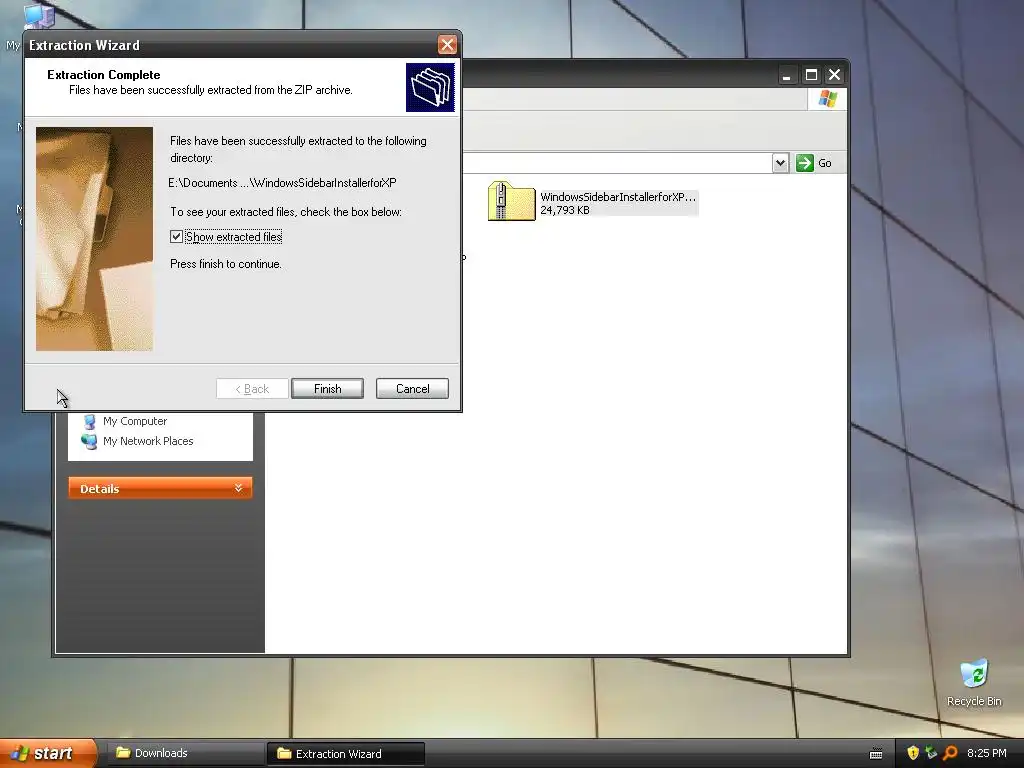Switch to Downloads taskbar button
This screenshot has width=1024, height=768.
(185, 753)
